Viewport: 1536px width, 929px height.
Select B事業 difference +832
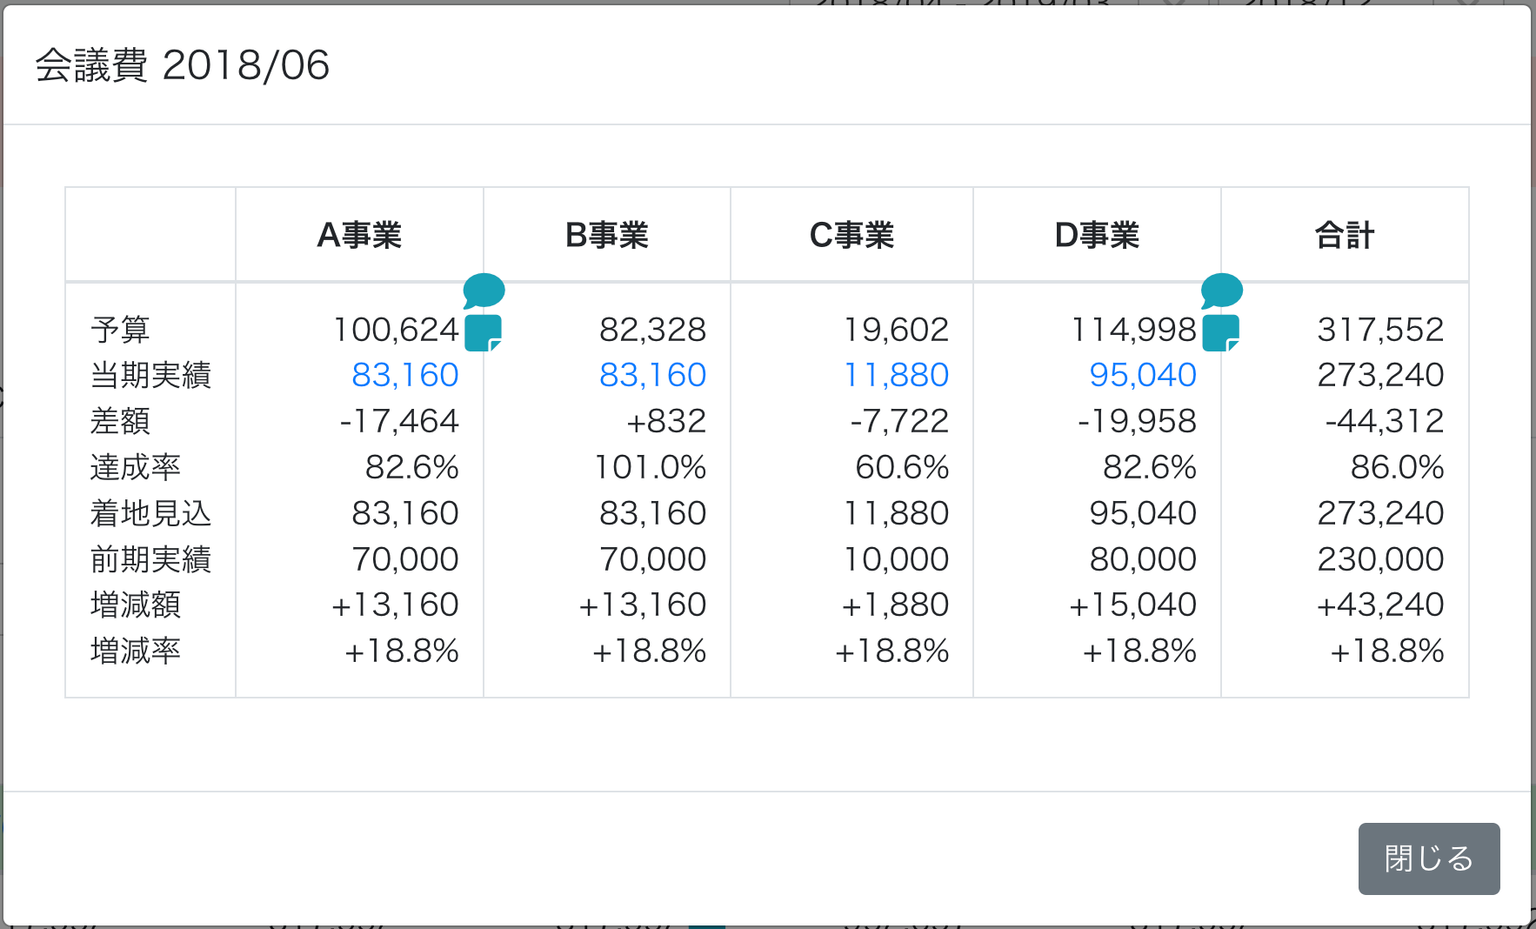pos(666,421)
